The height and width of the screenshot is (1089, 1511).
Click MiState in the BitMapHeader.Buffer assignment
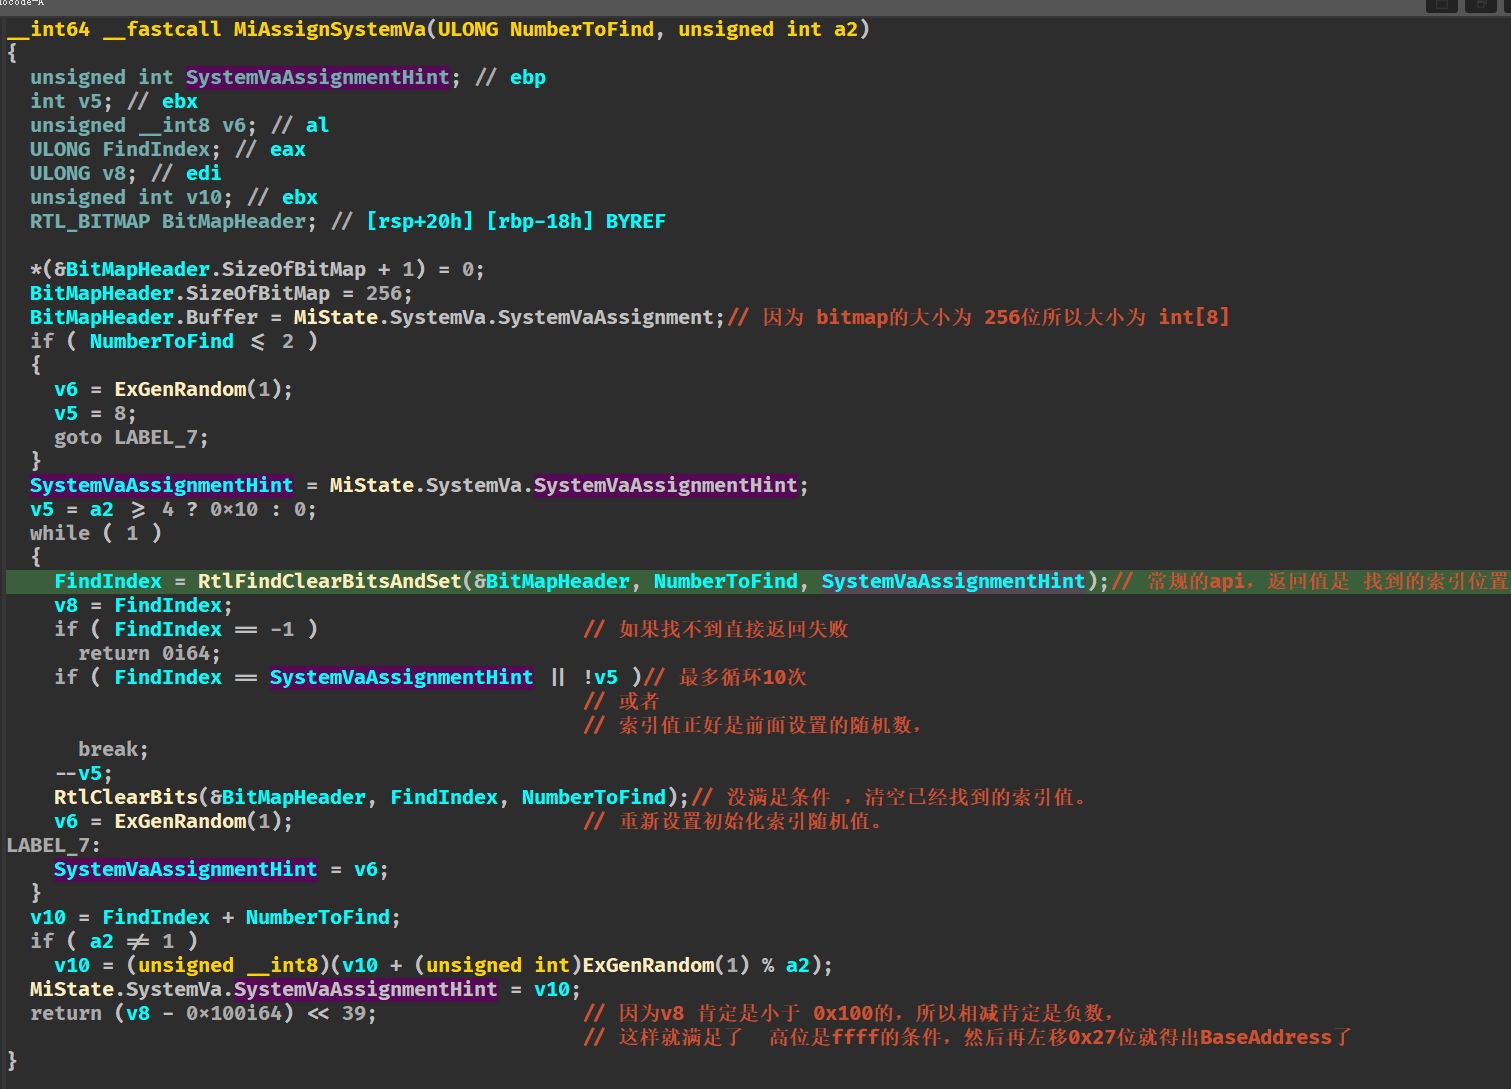point(335,317)
